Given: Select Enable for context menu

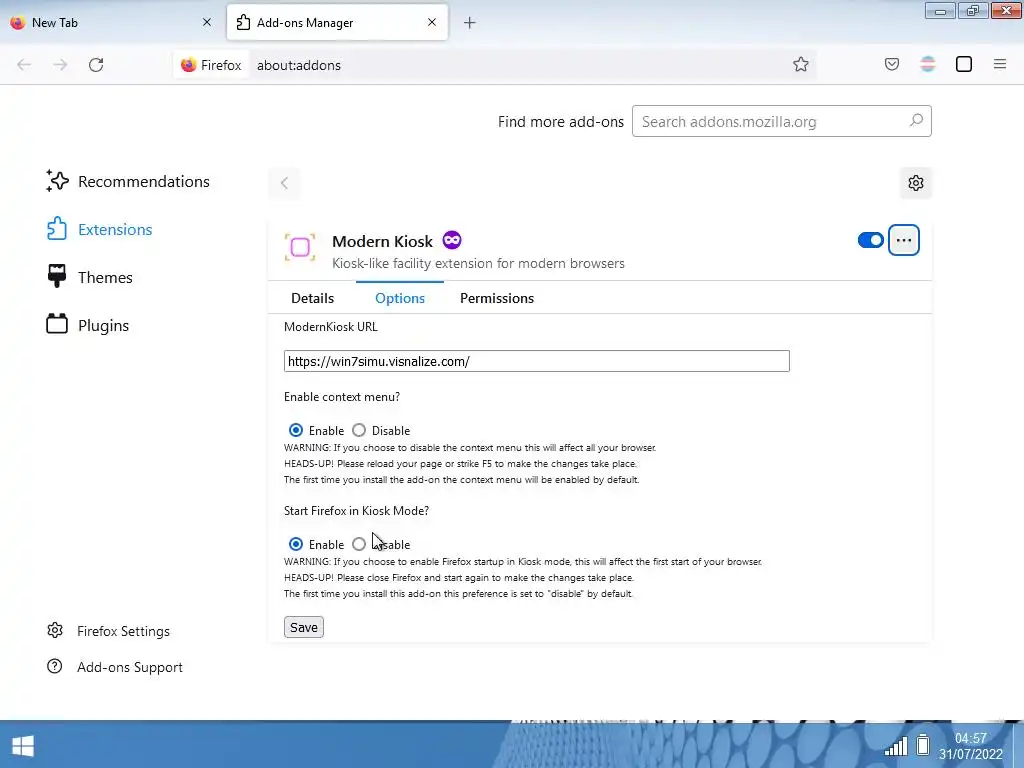Looking at the screenshot, I should click(296, 430).
